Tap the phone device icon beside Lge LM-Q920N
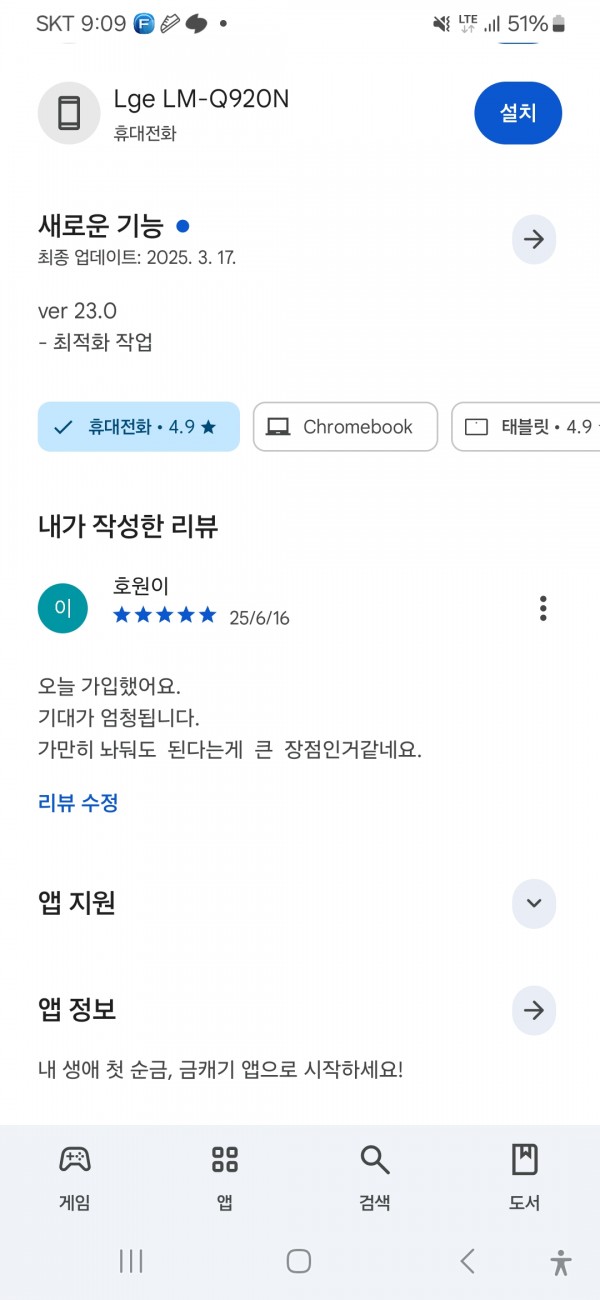Image resolution: width=600 pixels, height=1300 pixels. [x=69, y=113]
